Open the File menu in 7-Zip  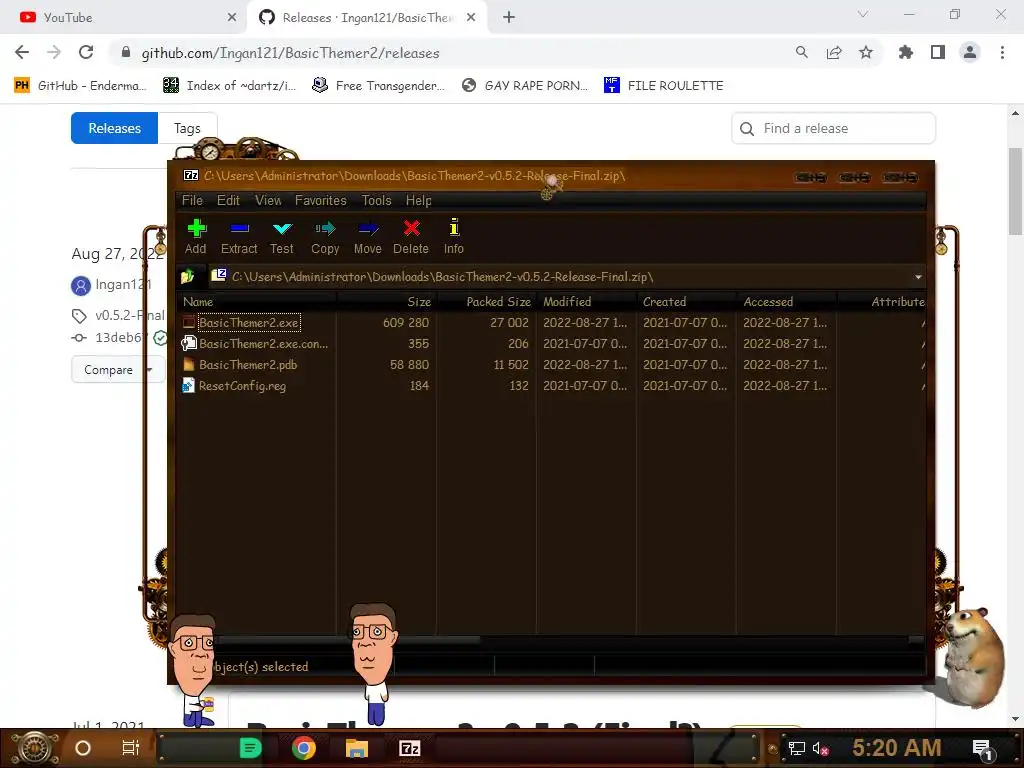pos(192,200)
